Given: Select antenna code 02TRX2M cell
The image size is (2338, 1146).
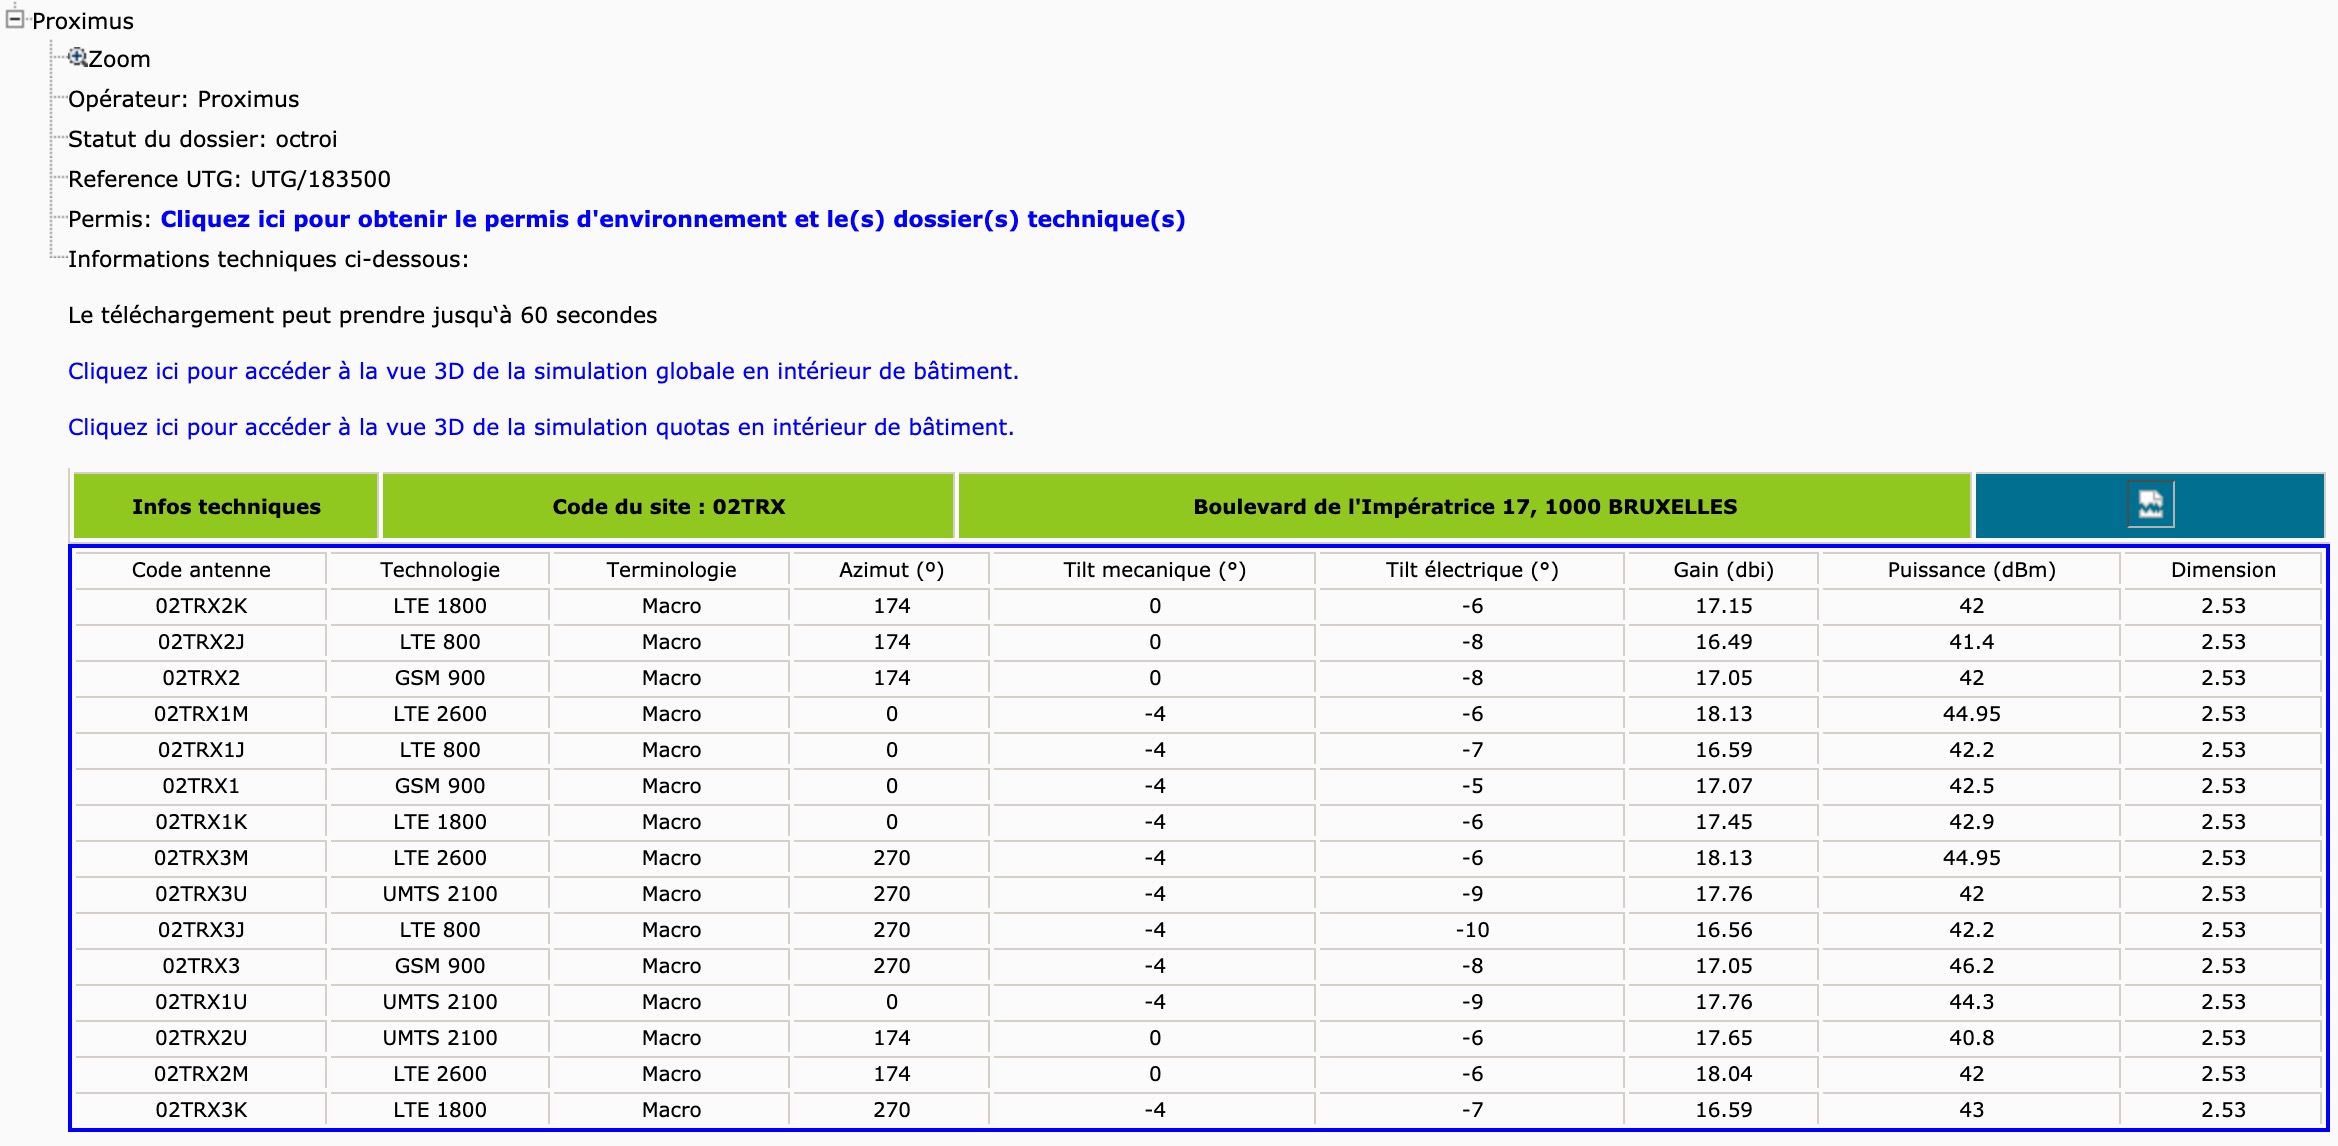Looking at the screenshot, I should pyautogui.click(x=201, y=1074).
